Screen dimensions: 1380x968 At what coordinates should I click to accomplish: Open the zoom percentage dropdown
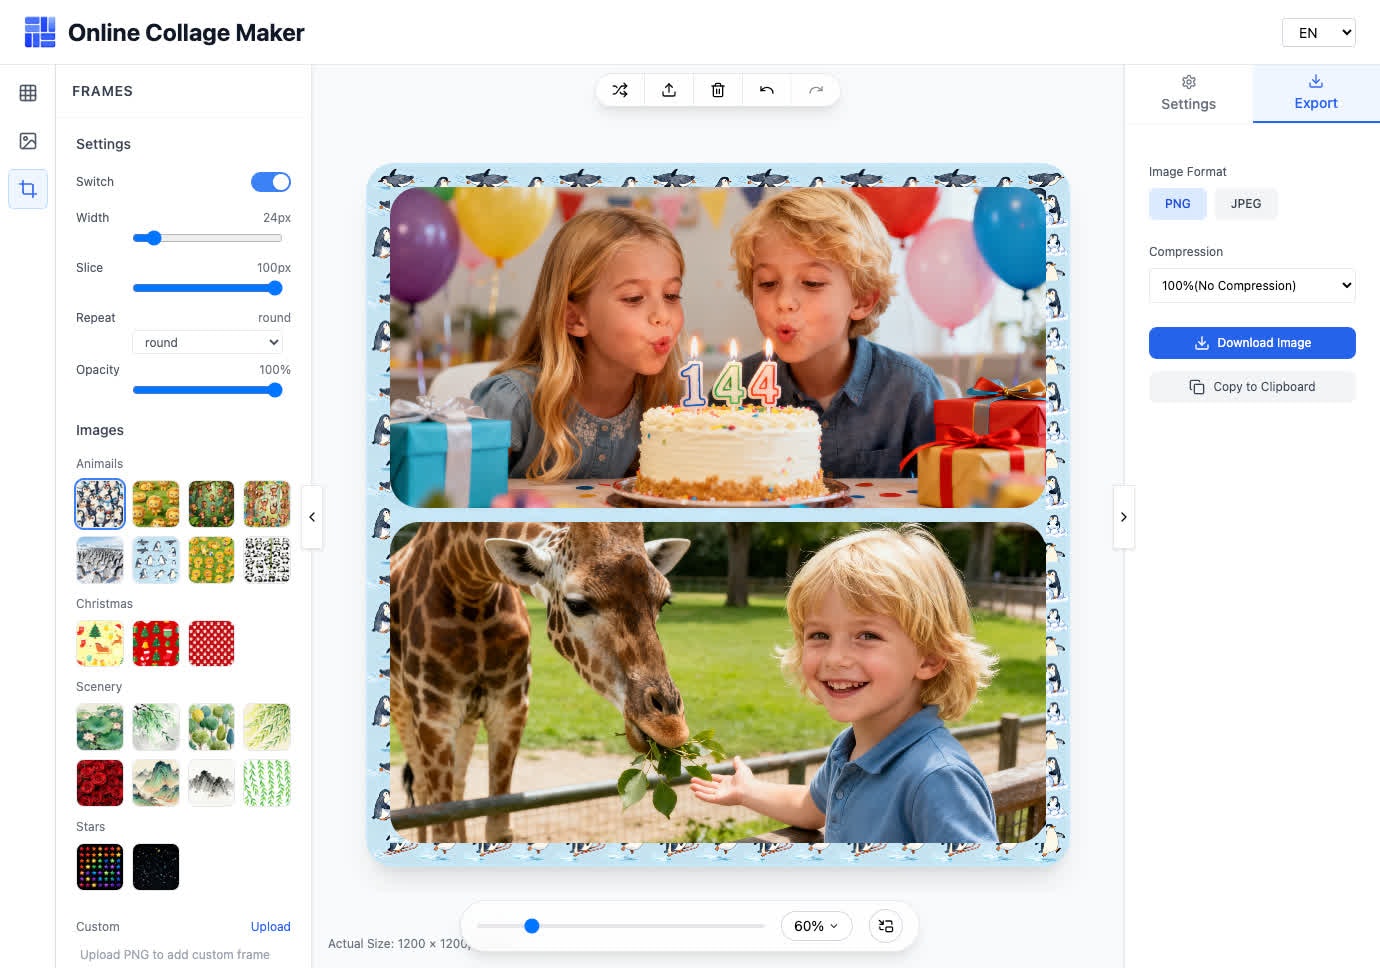coord(816,926)
